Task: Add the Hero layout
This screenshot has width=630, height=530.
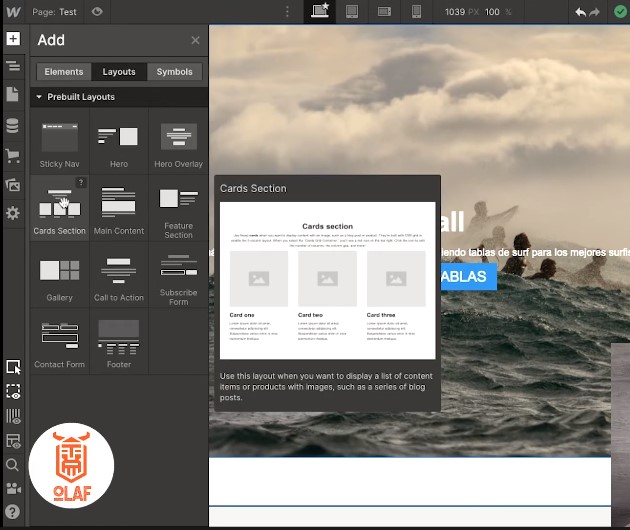Action: pyautogui.click(x=119, y=141)
